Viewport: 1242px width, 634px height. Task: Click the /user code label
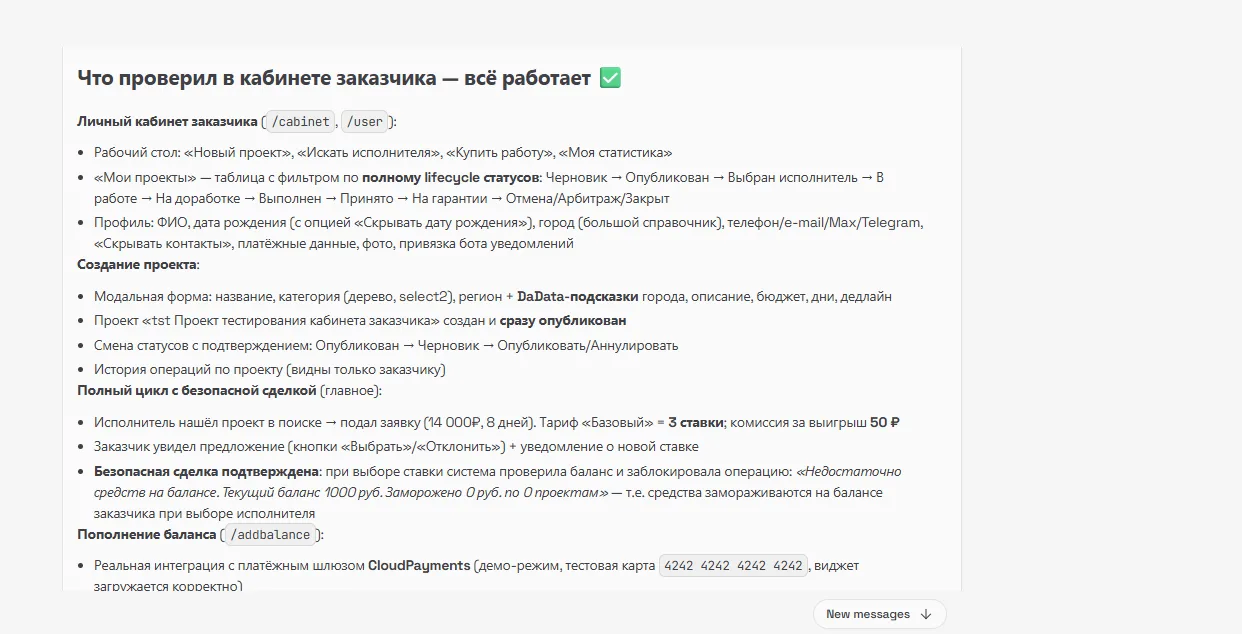(x=366, y=122)
